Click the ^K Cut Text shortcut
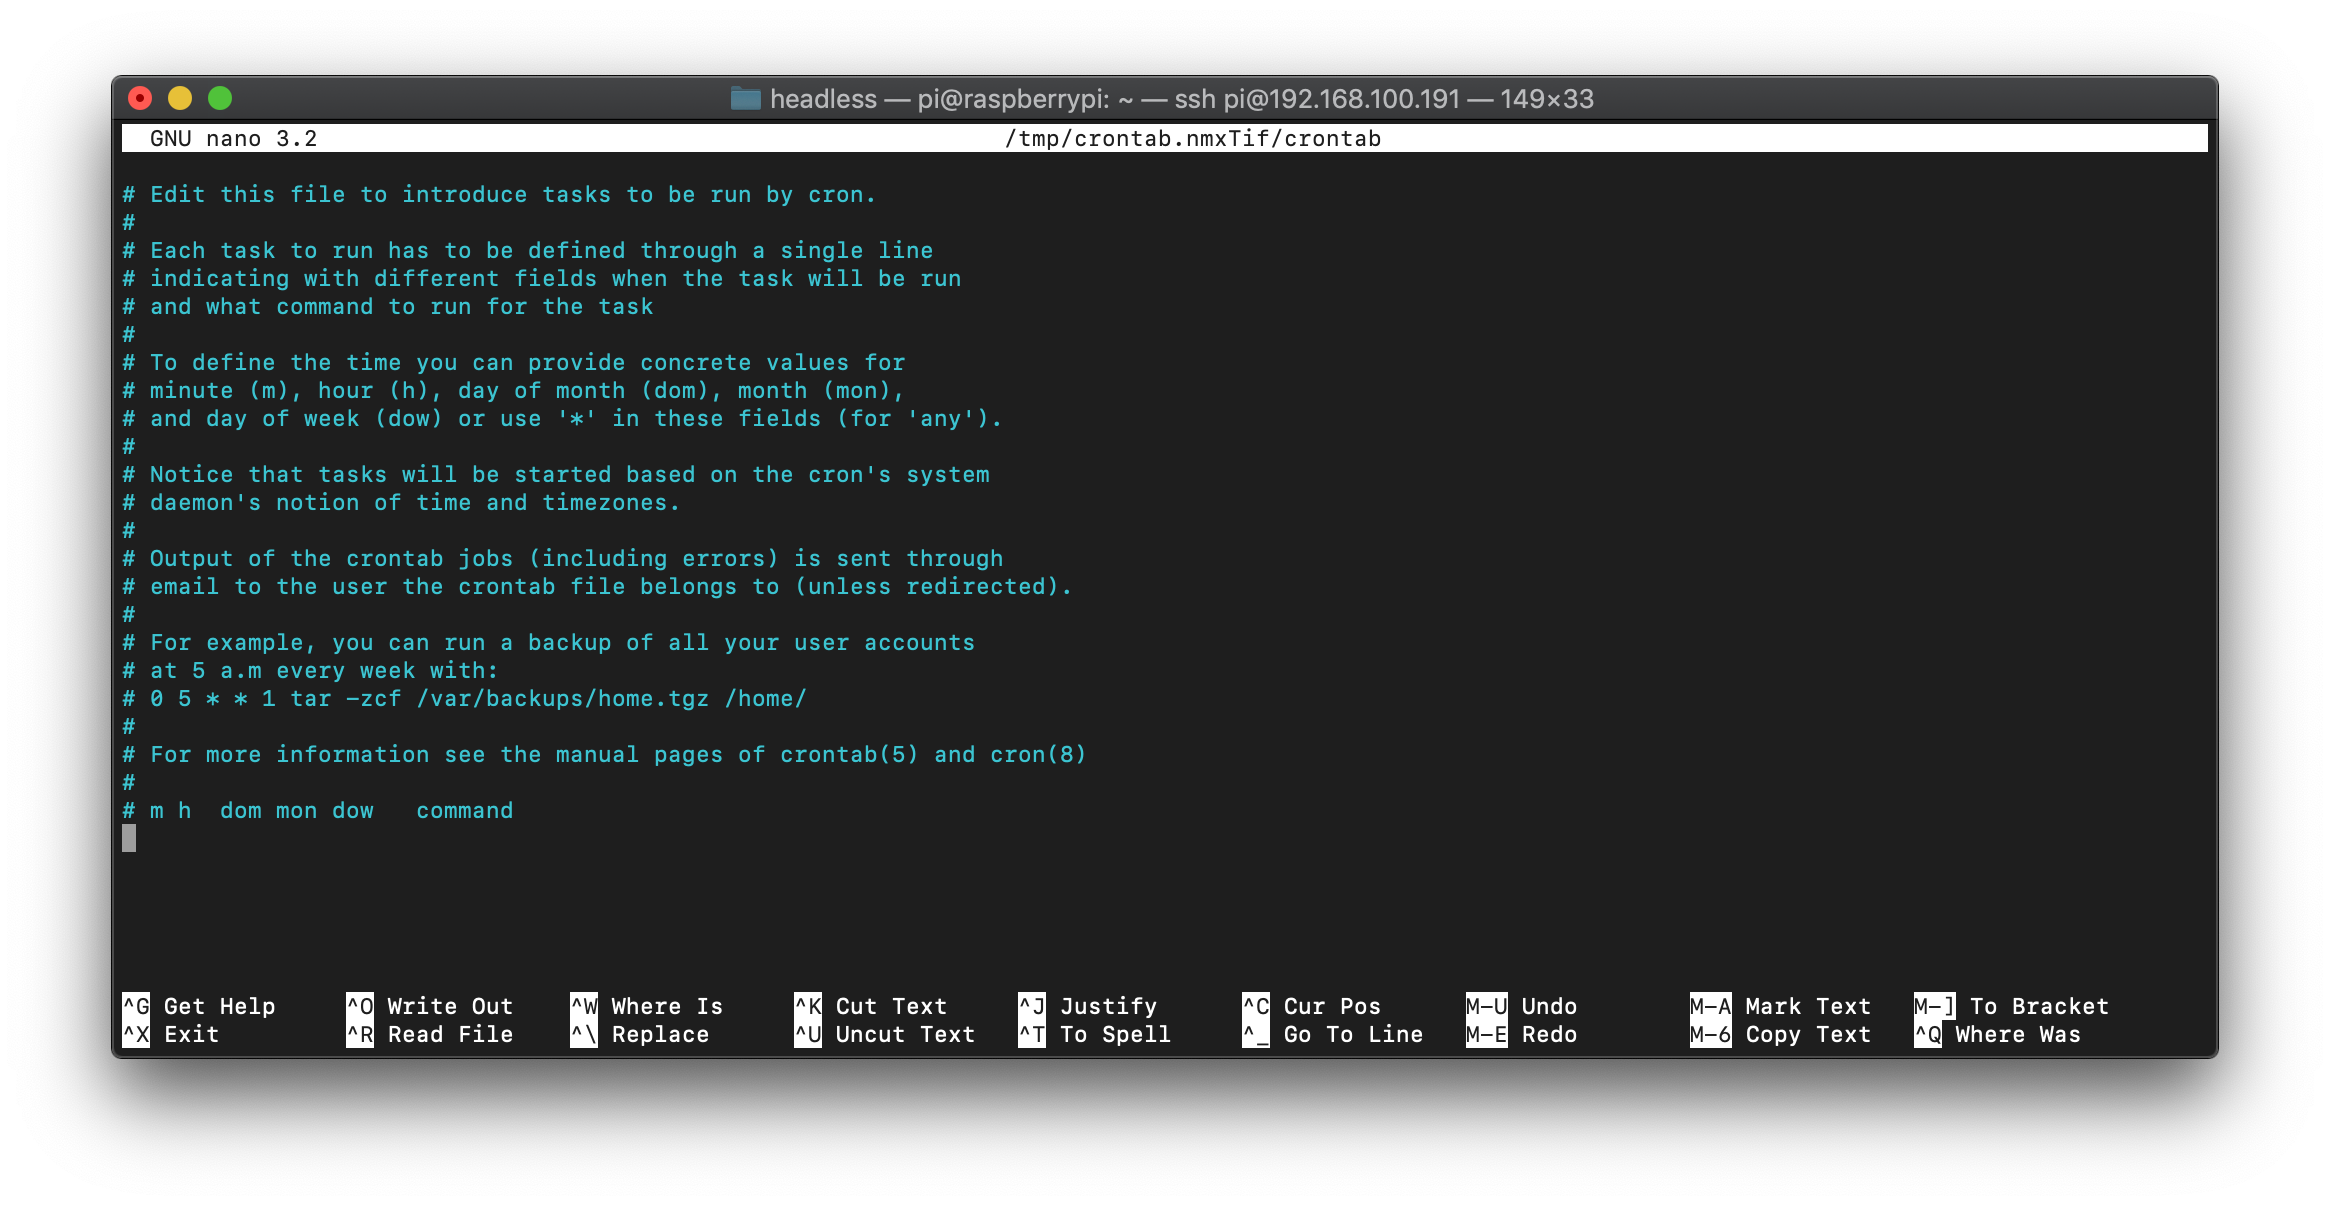Viewport: 2330px width, 1206px height. pyautogui.click(x=870, y=1006)
